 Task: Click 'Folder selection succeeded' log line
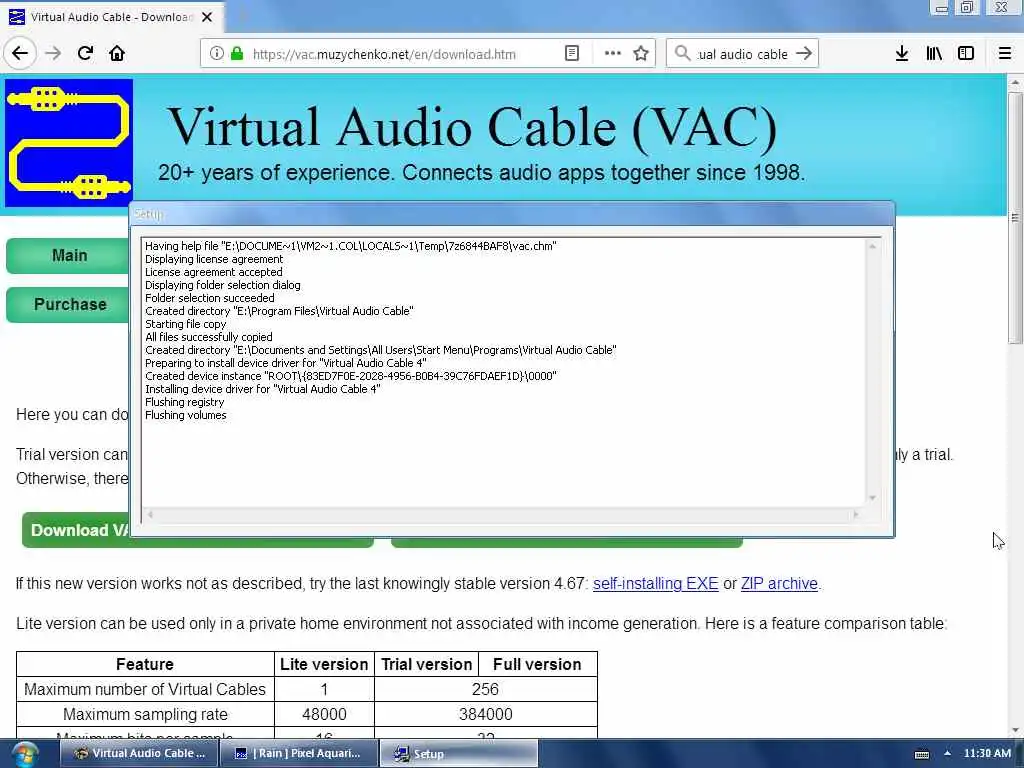[210, 298]
